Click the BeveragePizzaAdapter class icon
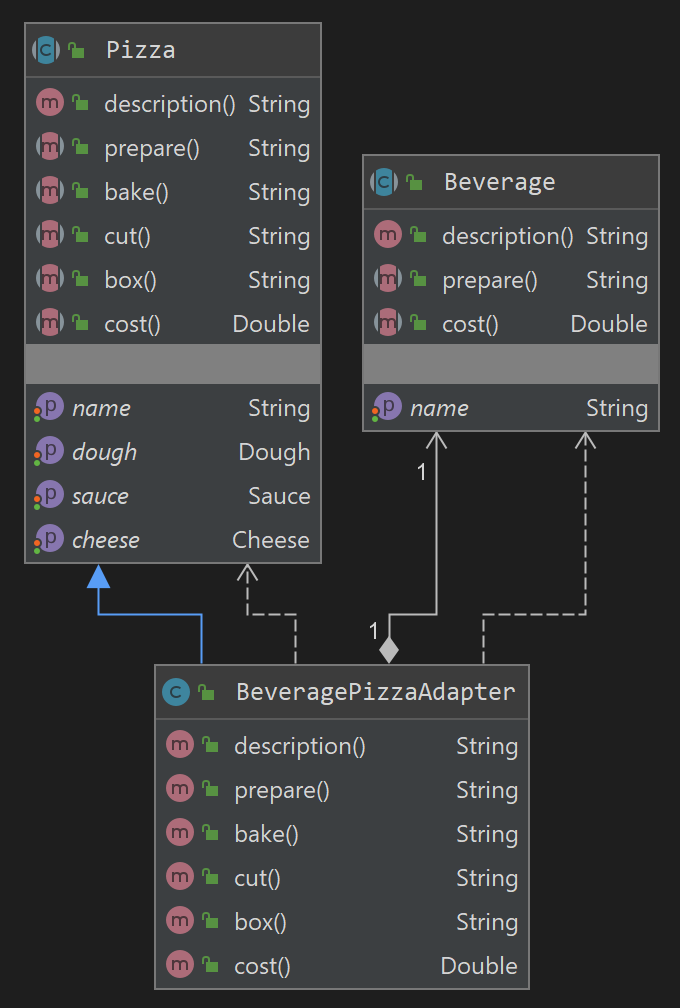Image resolution: width=680 pixels, height=1008 pixels. pos(177,691)
